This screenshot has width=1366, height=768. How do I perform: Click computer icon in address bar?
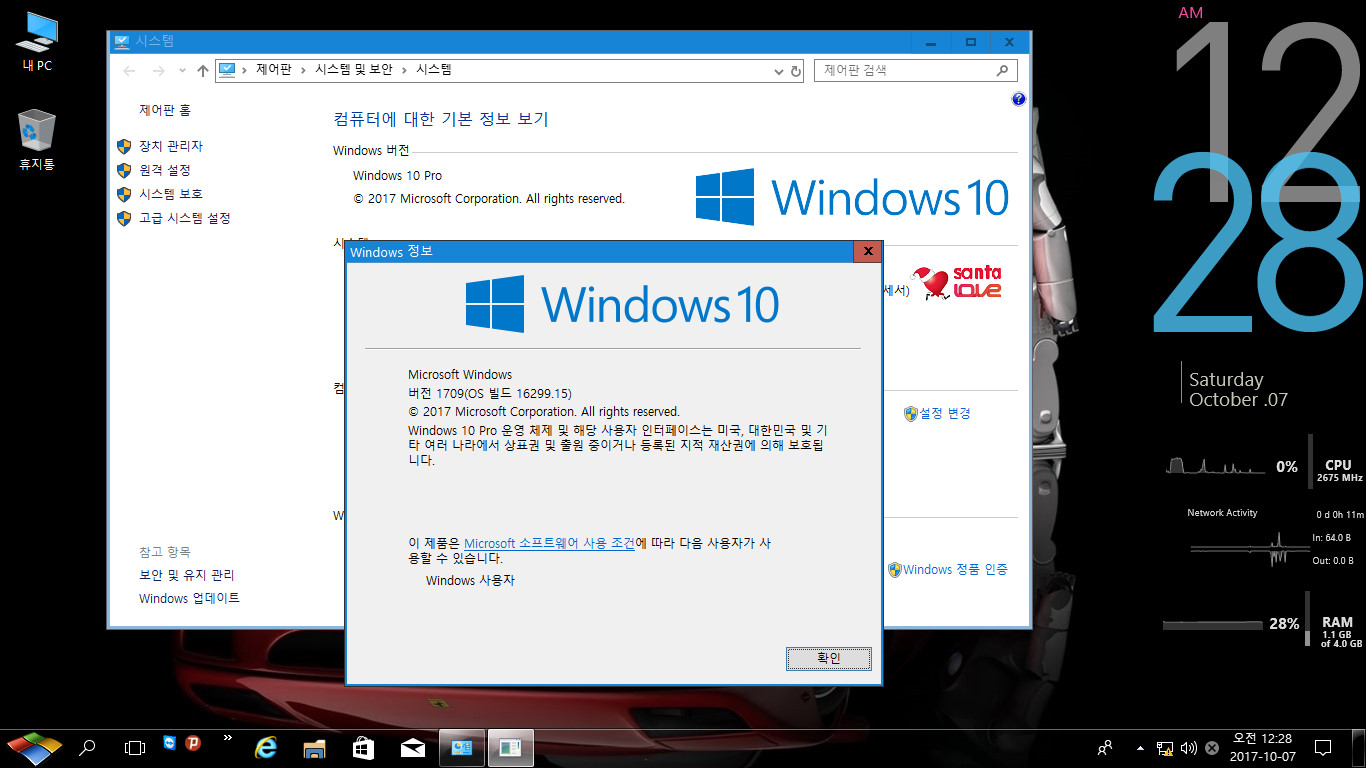tap(227, 70)
